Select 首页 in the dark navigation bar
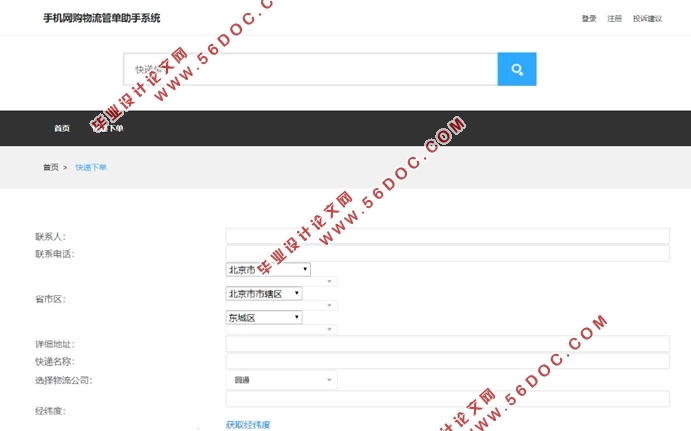Screen dimensions: 691x431 click(62, 128)
